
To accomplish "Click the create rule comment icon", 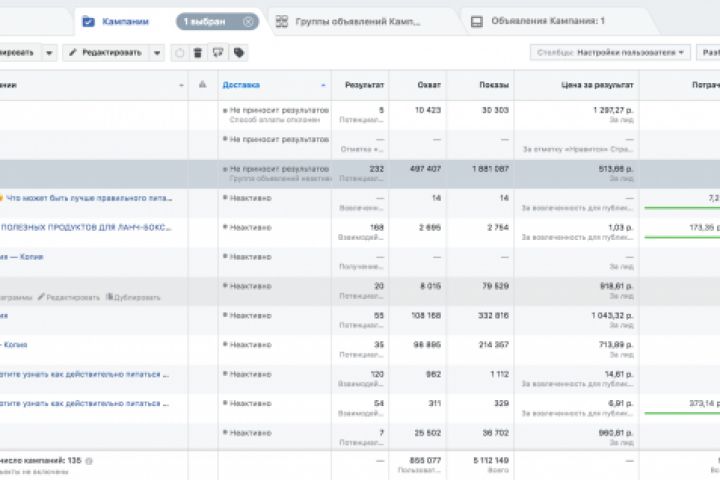I will point(218,53).
